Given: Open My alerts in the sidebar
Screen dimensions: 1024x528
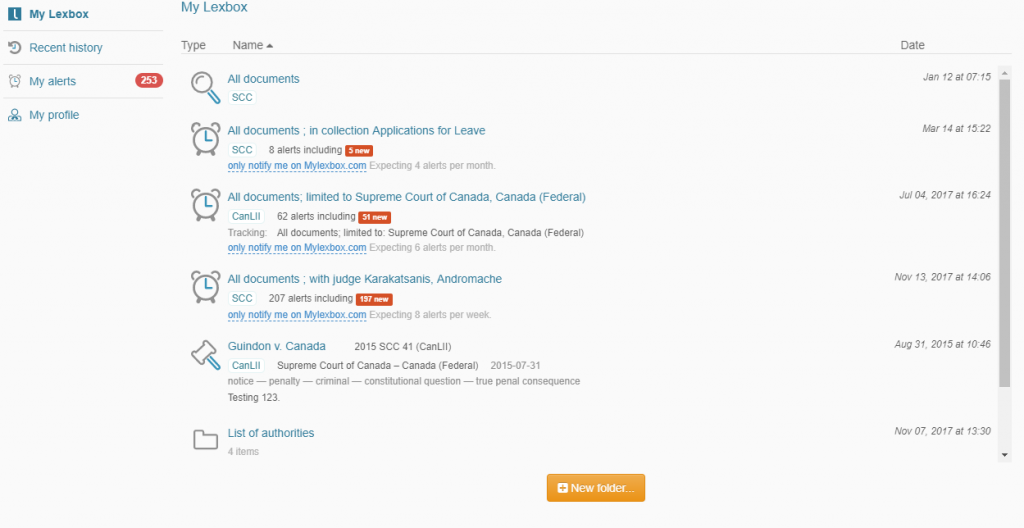Looking at the screenshot, I should click(52, 81).
